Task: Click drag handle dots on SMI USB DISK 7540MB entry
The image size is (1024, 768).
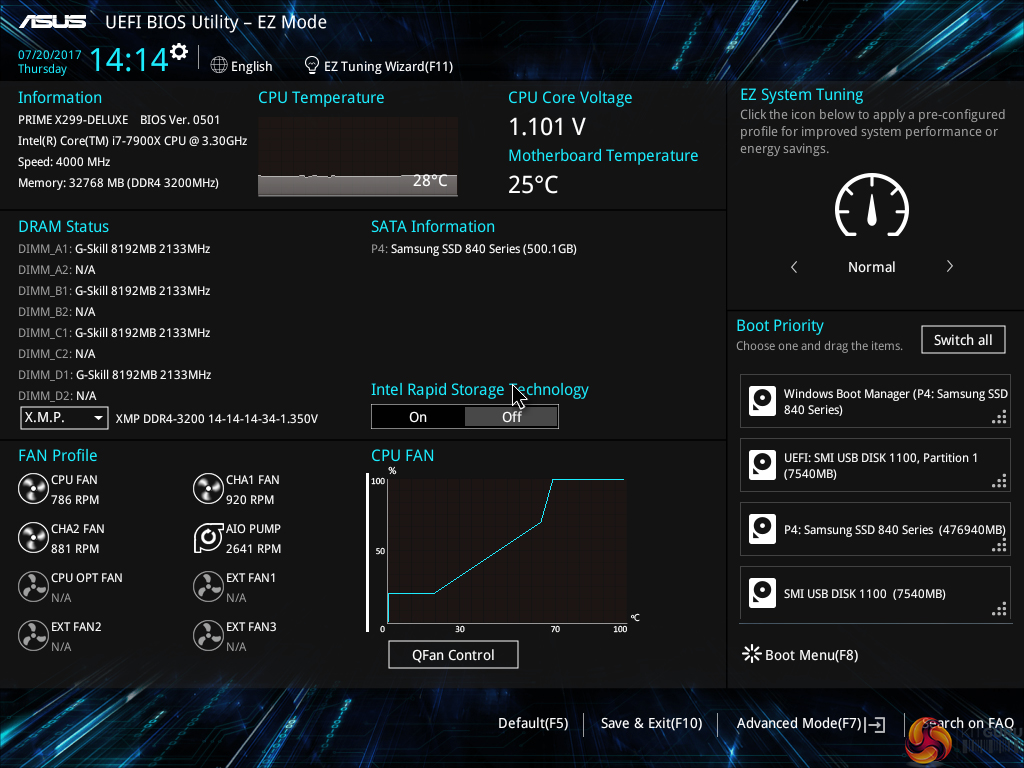Action: [999, 610]
